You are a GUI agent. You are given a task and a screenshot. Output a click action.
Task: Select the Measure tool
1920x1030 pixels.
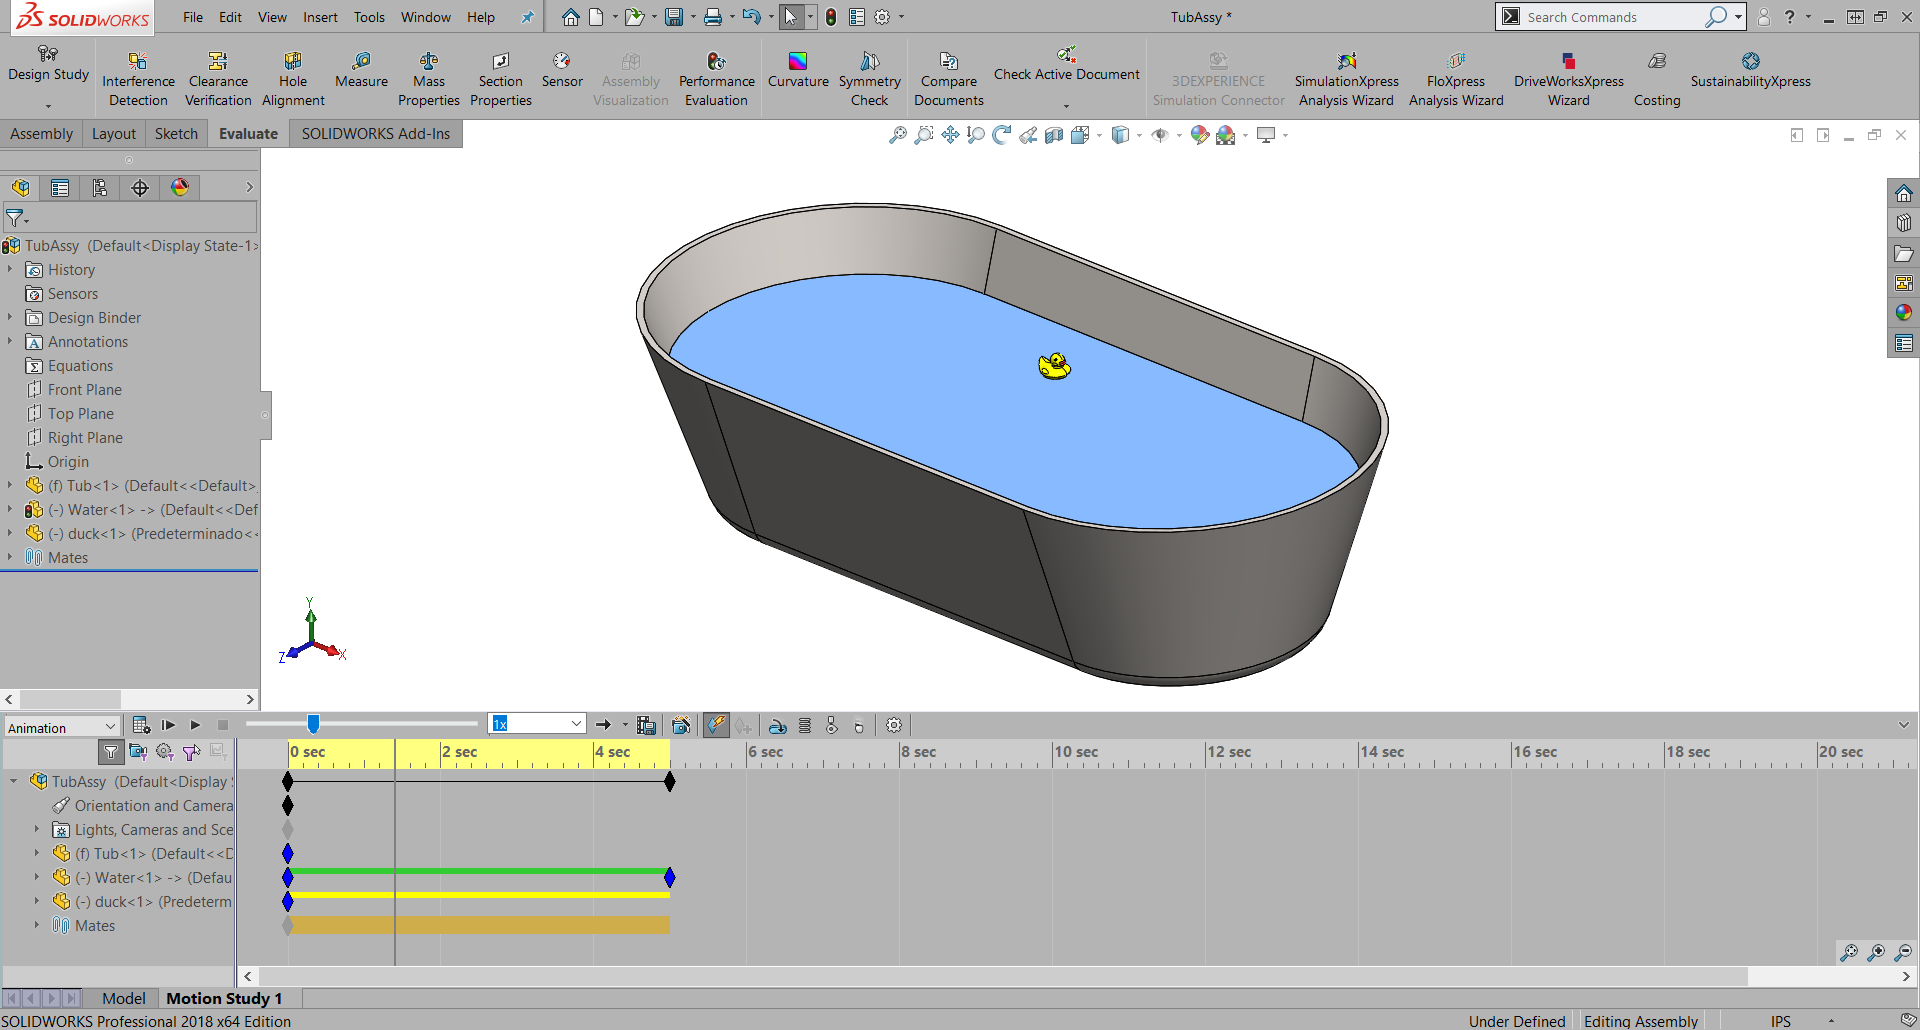point(361,70)
